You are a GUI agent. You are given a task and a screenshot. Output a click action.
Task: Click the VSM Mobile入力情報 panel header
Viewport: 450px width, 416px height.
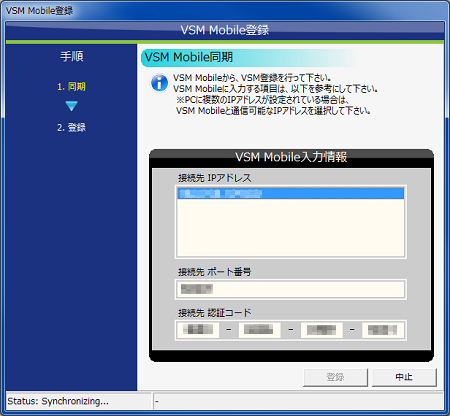(x=291, y=157)
